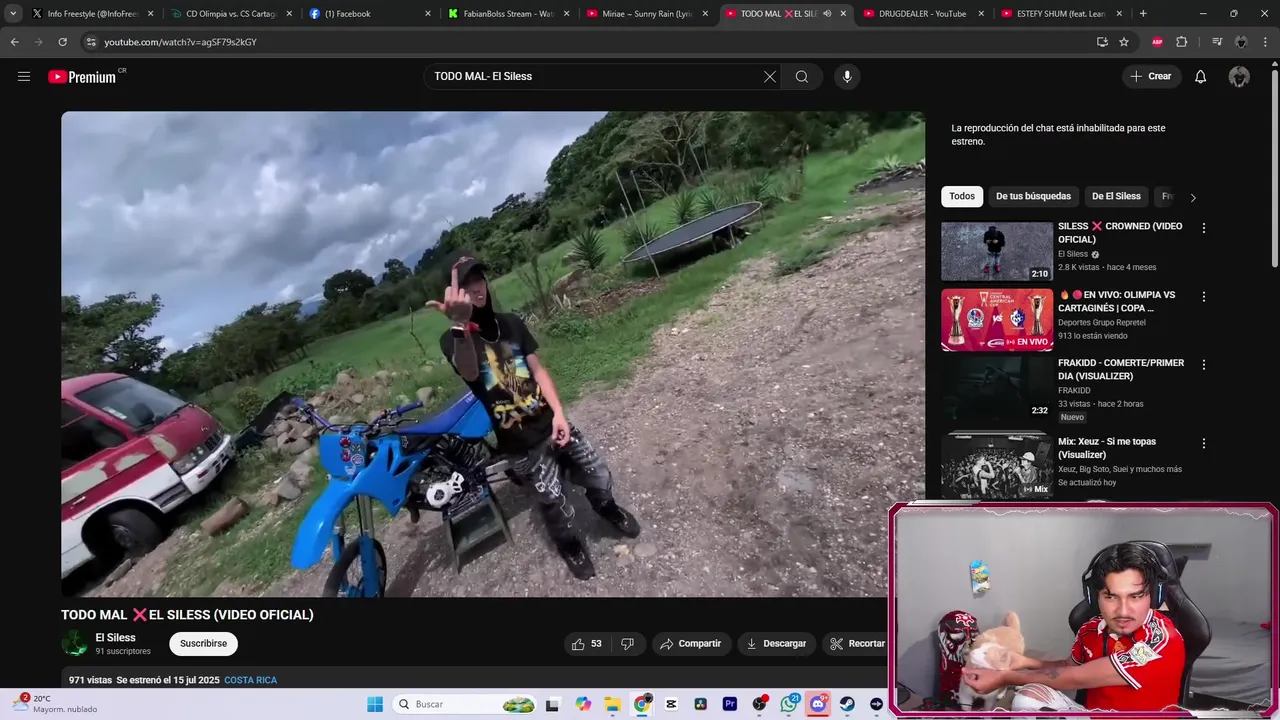Go to YouTube Premium home logo
The width and height of the screenshot is (1280, 720).
click(x=82, y=77)
